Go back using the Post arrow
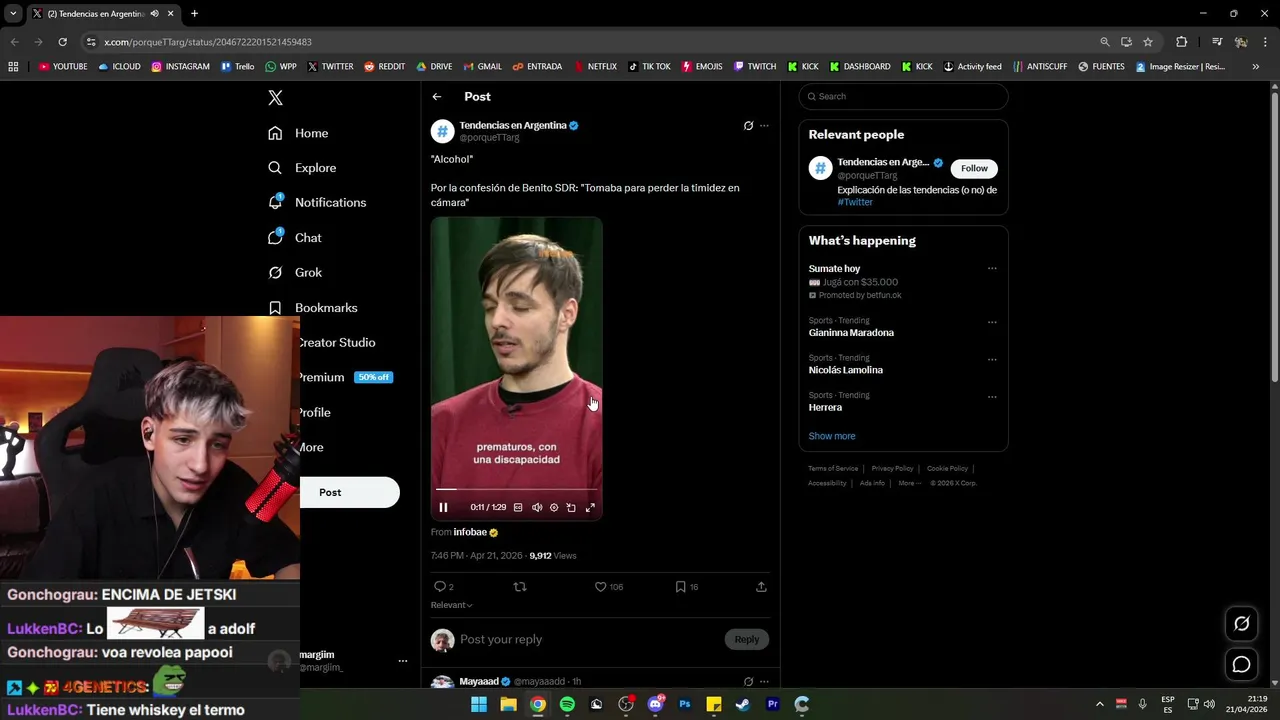 point(437,97)
